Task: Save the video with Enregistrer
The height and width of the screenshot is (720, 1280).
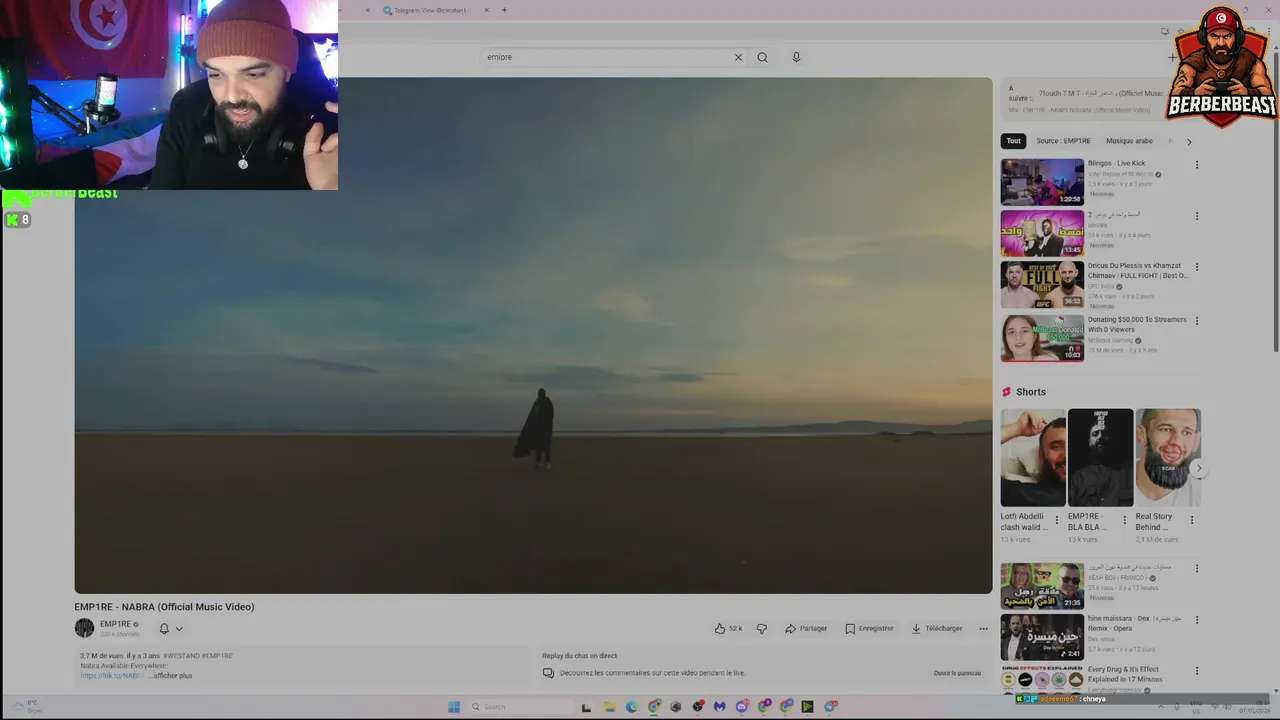Action: (869, 629)
